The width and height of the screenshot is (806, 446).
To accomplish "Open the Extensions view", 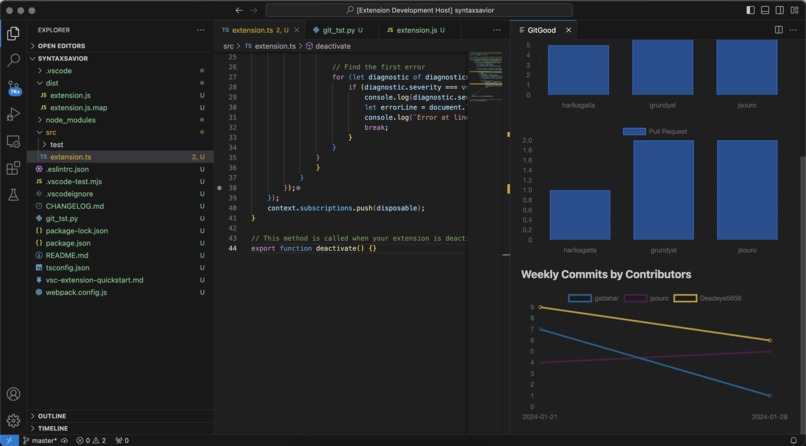I will pyautogui.click(x=13, y=168).
